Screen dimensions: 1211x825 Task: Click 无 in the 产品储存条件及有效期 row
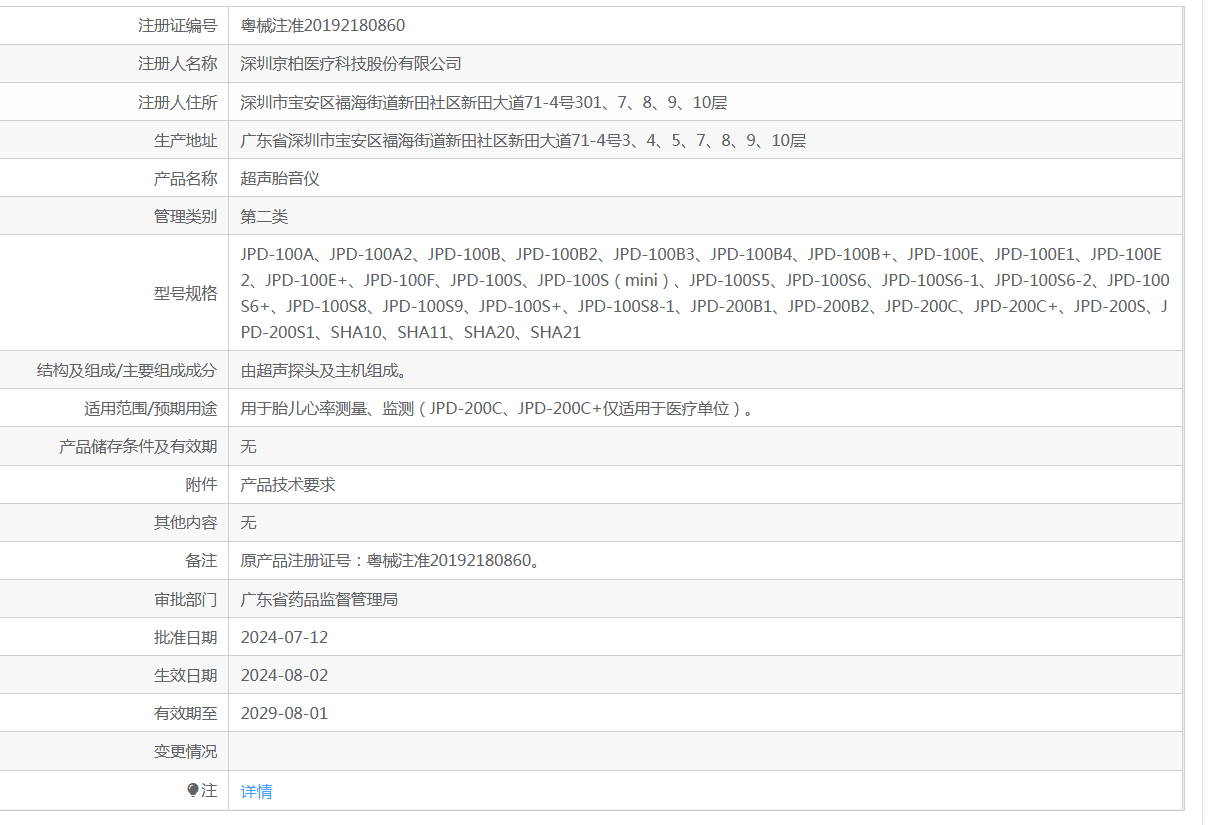coord(249,446)
